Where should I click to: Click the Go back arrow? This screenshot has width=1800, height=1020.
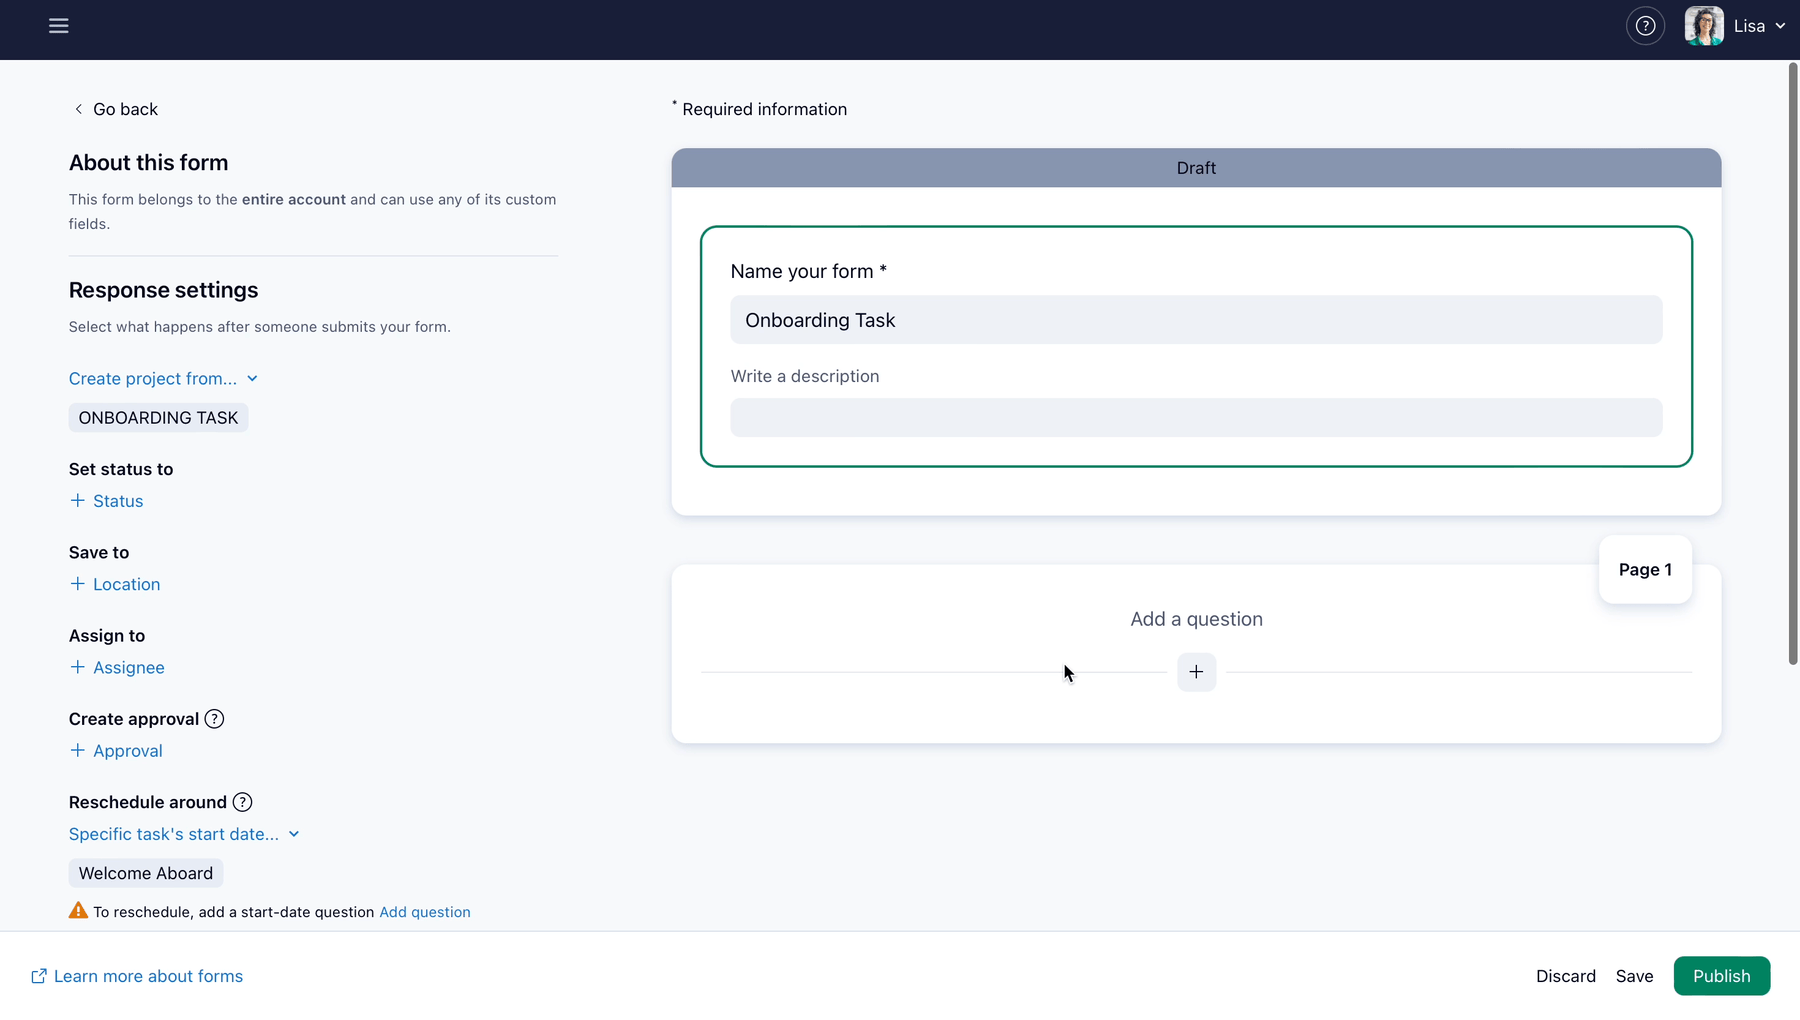click(x=79, y=109)
